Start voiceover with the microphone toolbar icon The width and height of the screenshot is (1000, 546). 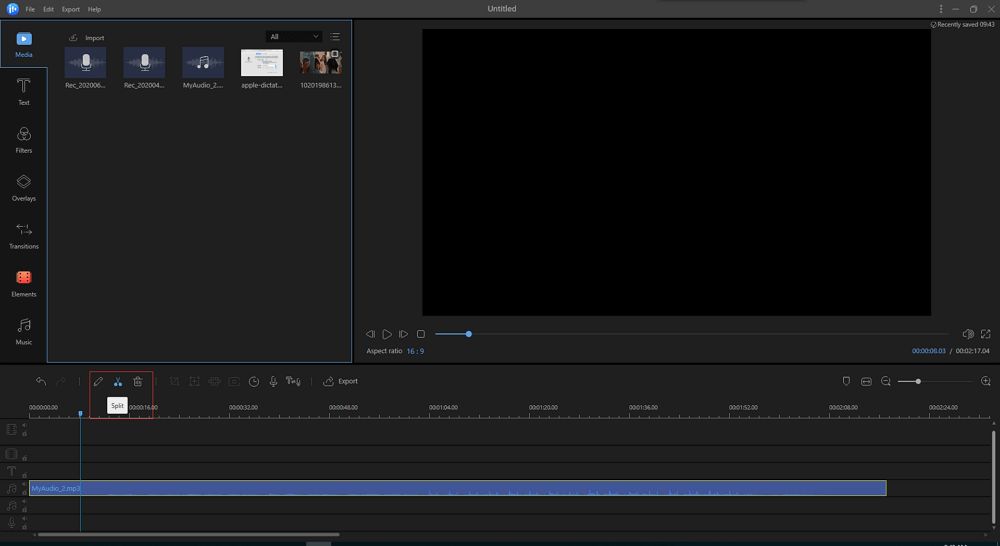point(273,381)
